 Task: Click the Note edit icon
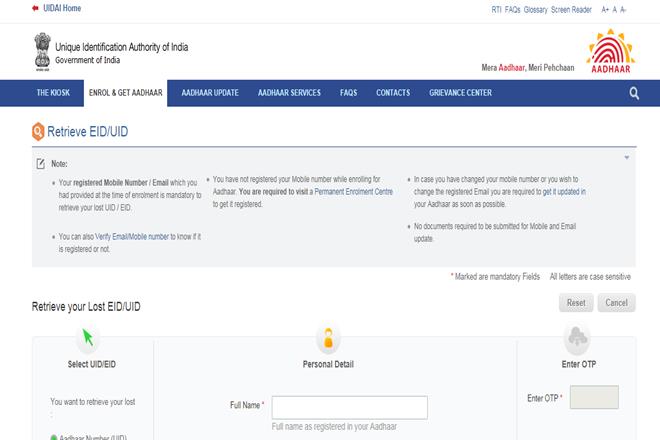click(40, 163)
